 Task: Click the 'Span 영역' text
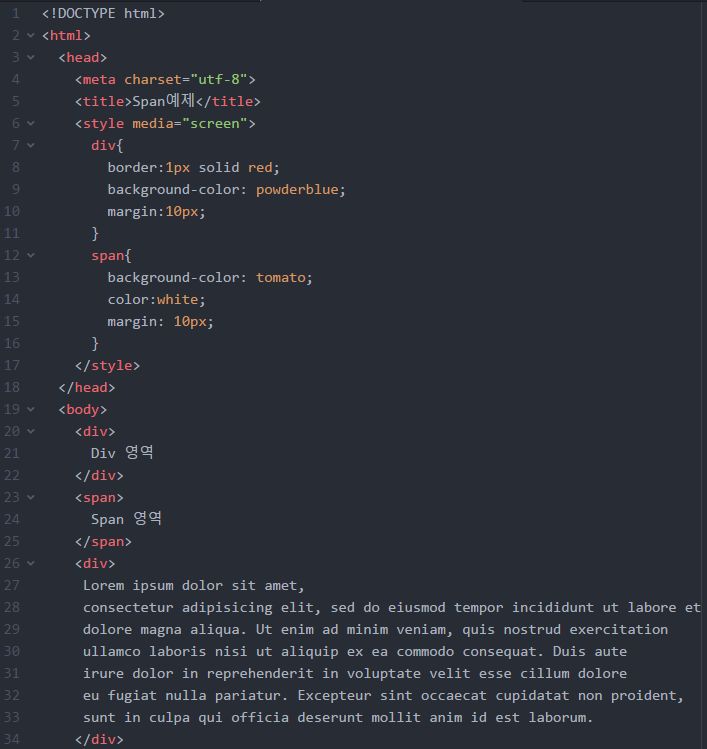tap(127, 519)
